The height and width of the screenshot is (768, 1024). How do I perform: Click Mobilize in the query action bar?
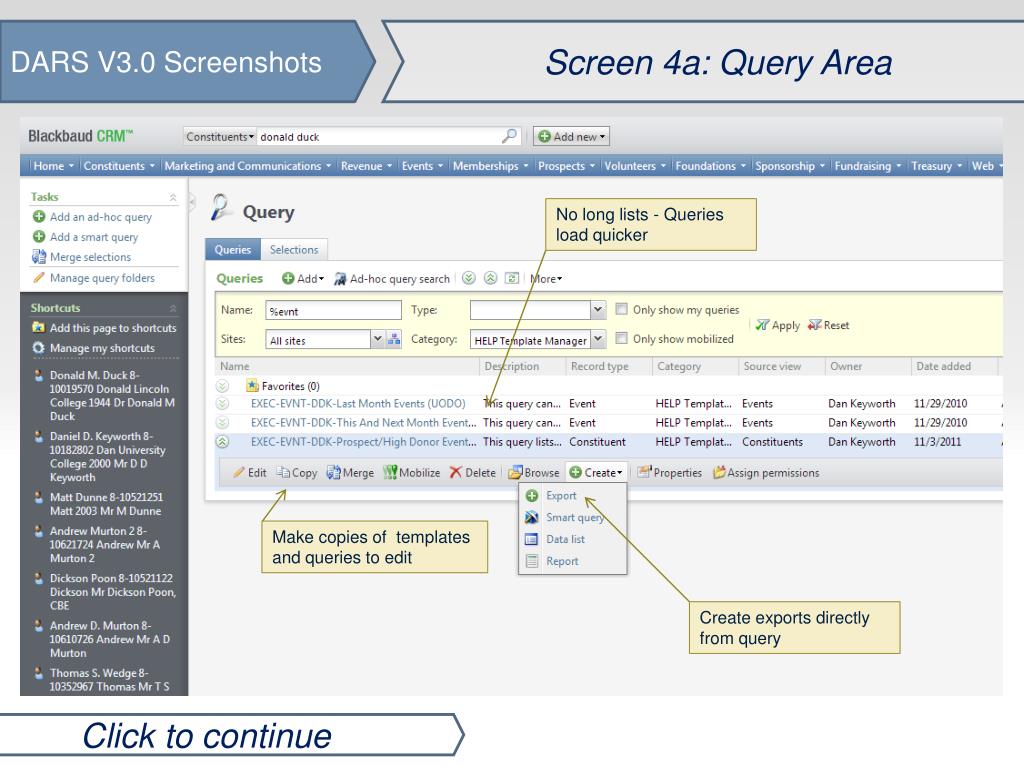412,473
